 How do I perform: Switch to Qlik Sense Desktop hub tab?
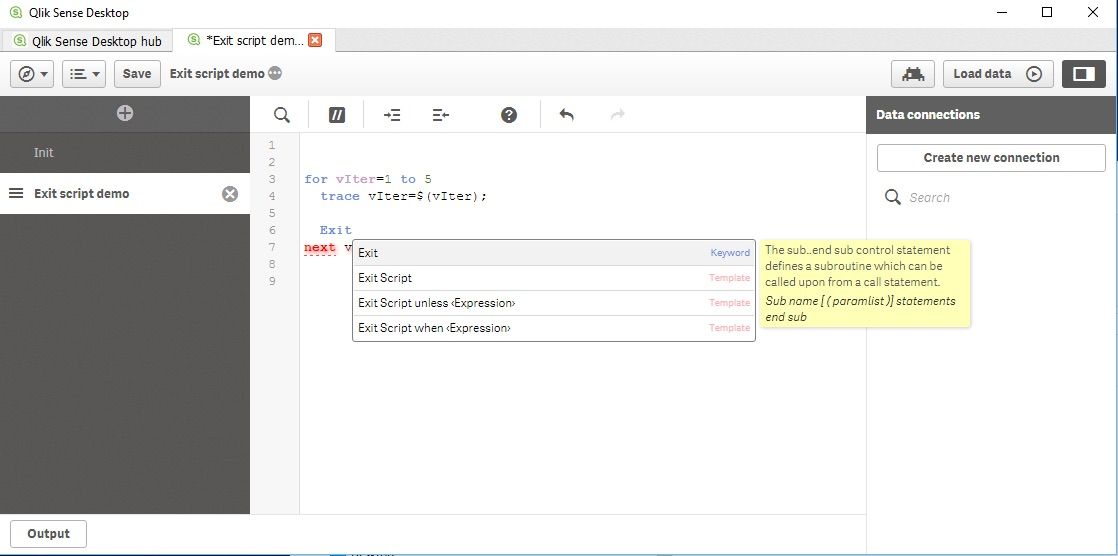87,41
